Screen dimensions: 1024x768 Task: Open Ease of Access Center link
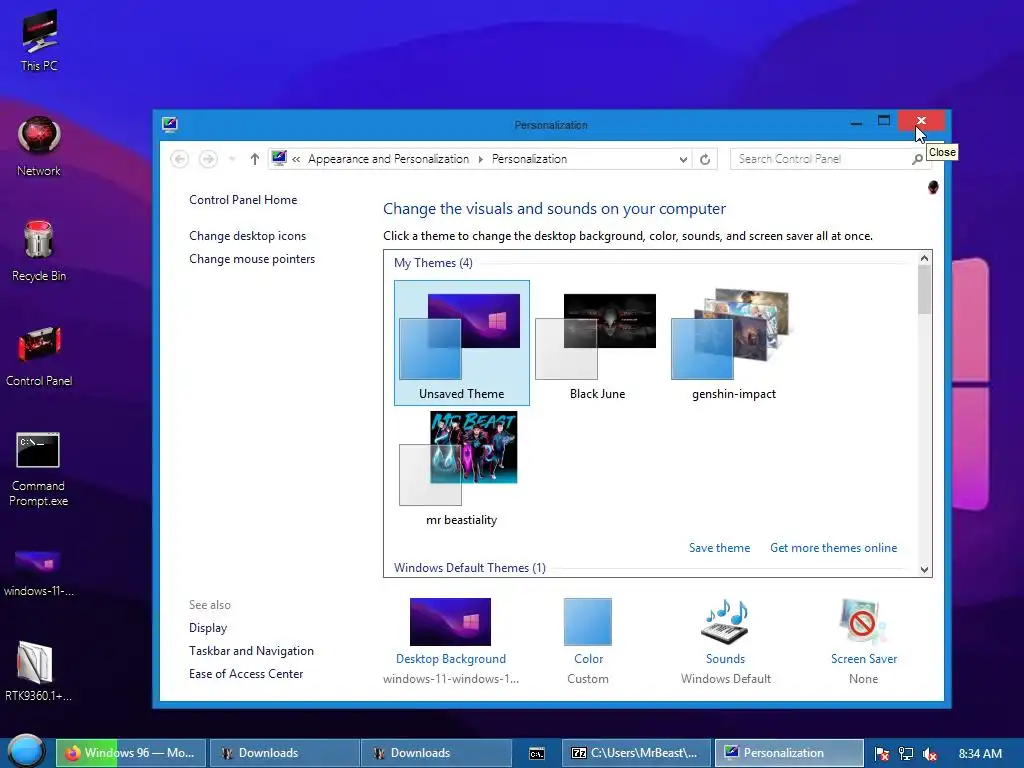pos(246,674)
